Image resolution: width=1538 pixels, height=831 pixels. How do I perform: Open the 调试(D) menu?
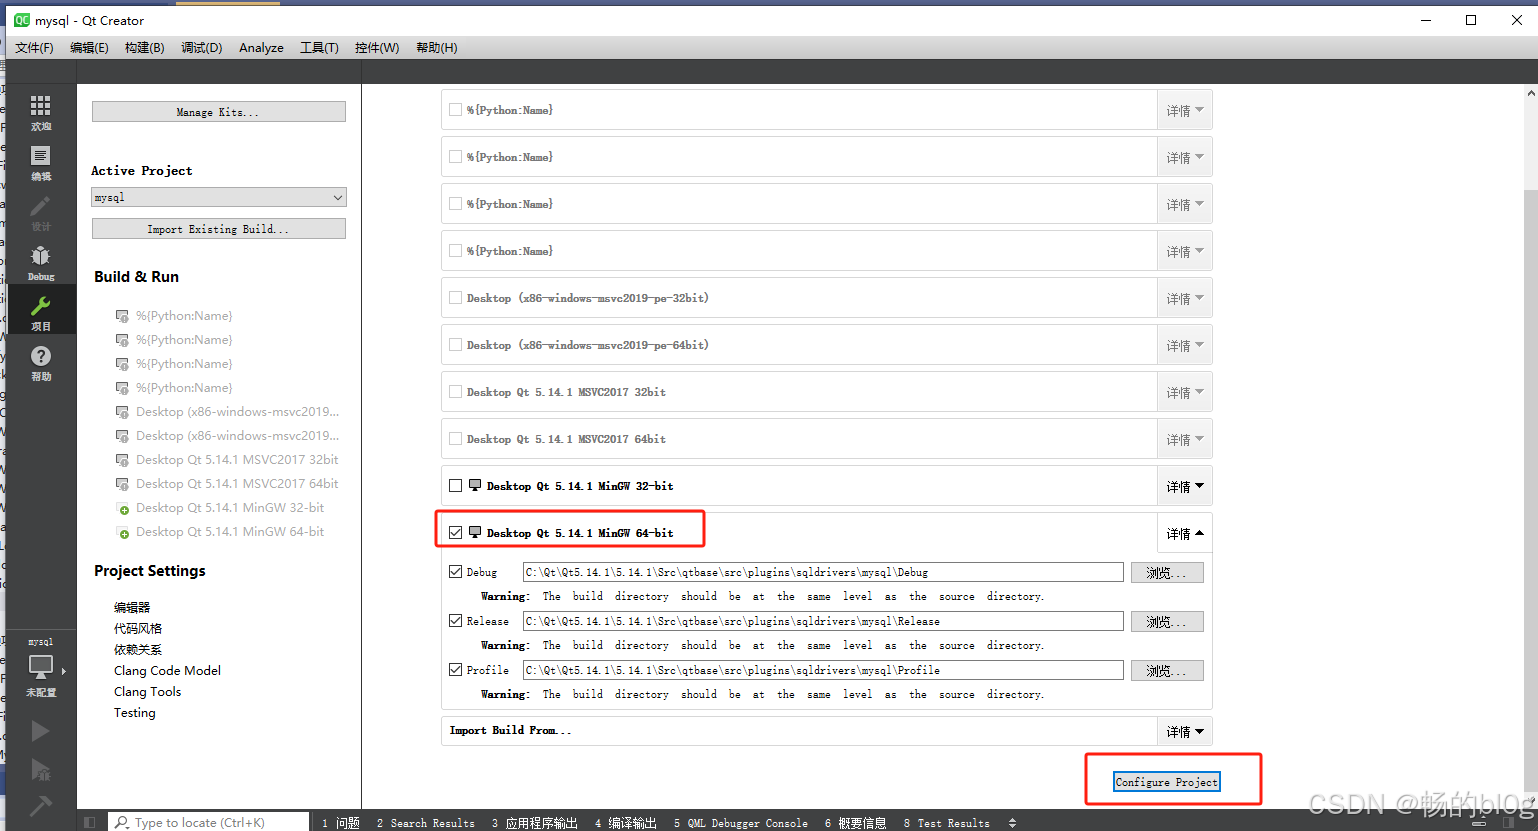[202, 48]
